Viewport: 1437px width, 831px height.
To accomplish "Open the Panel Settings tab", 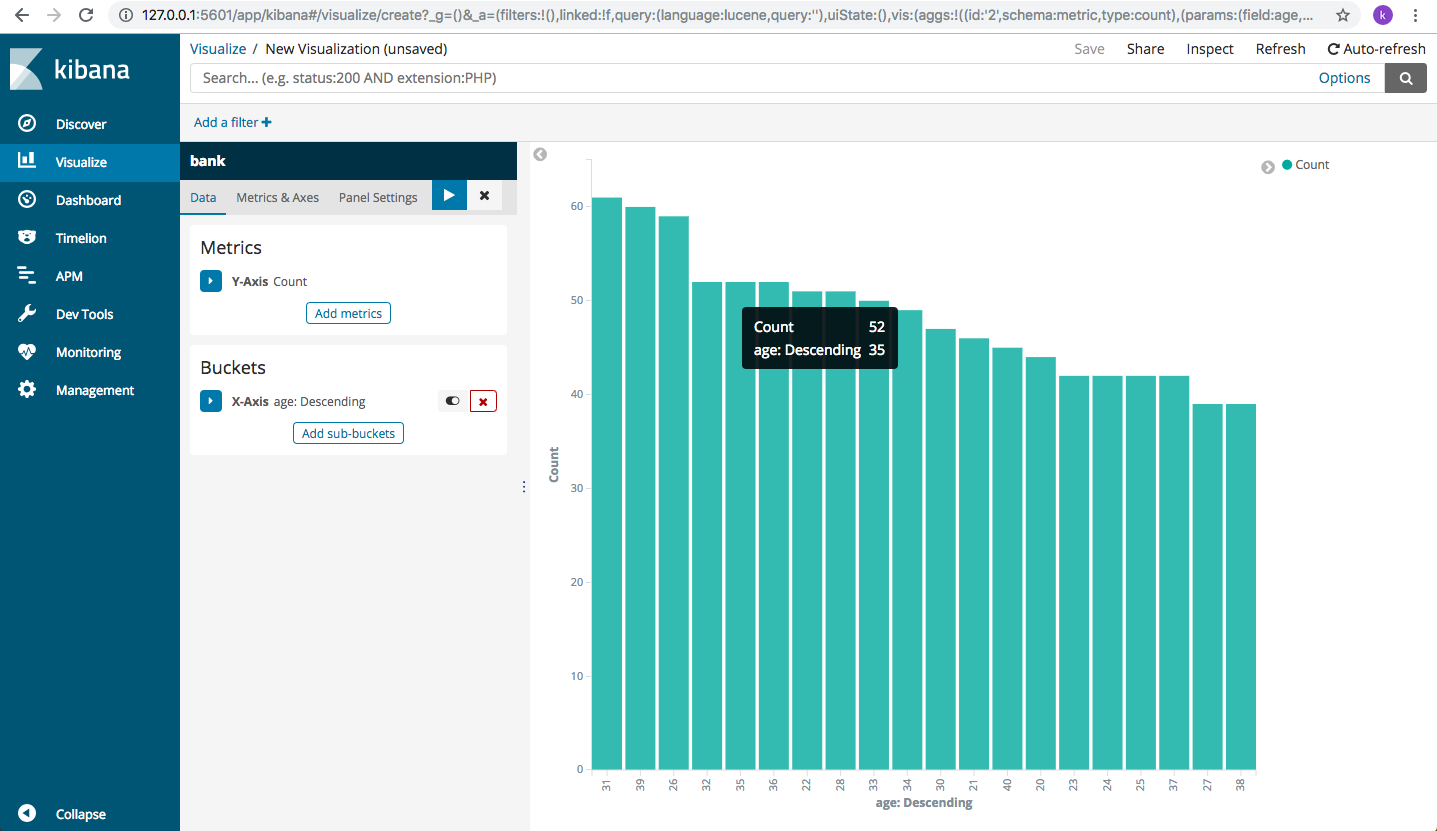I will pos(378,197).
